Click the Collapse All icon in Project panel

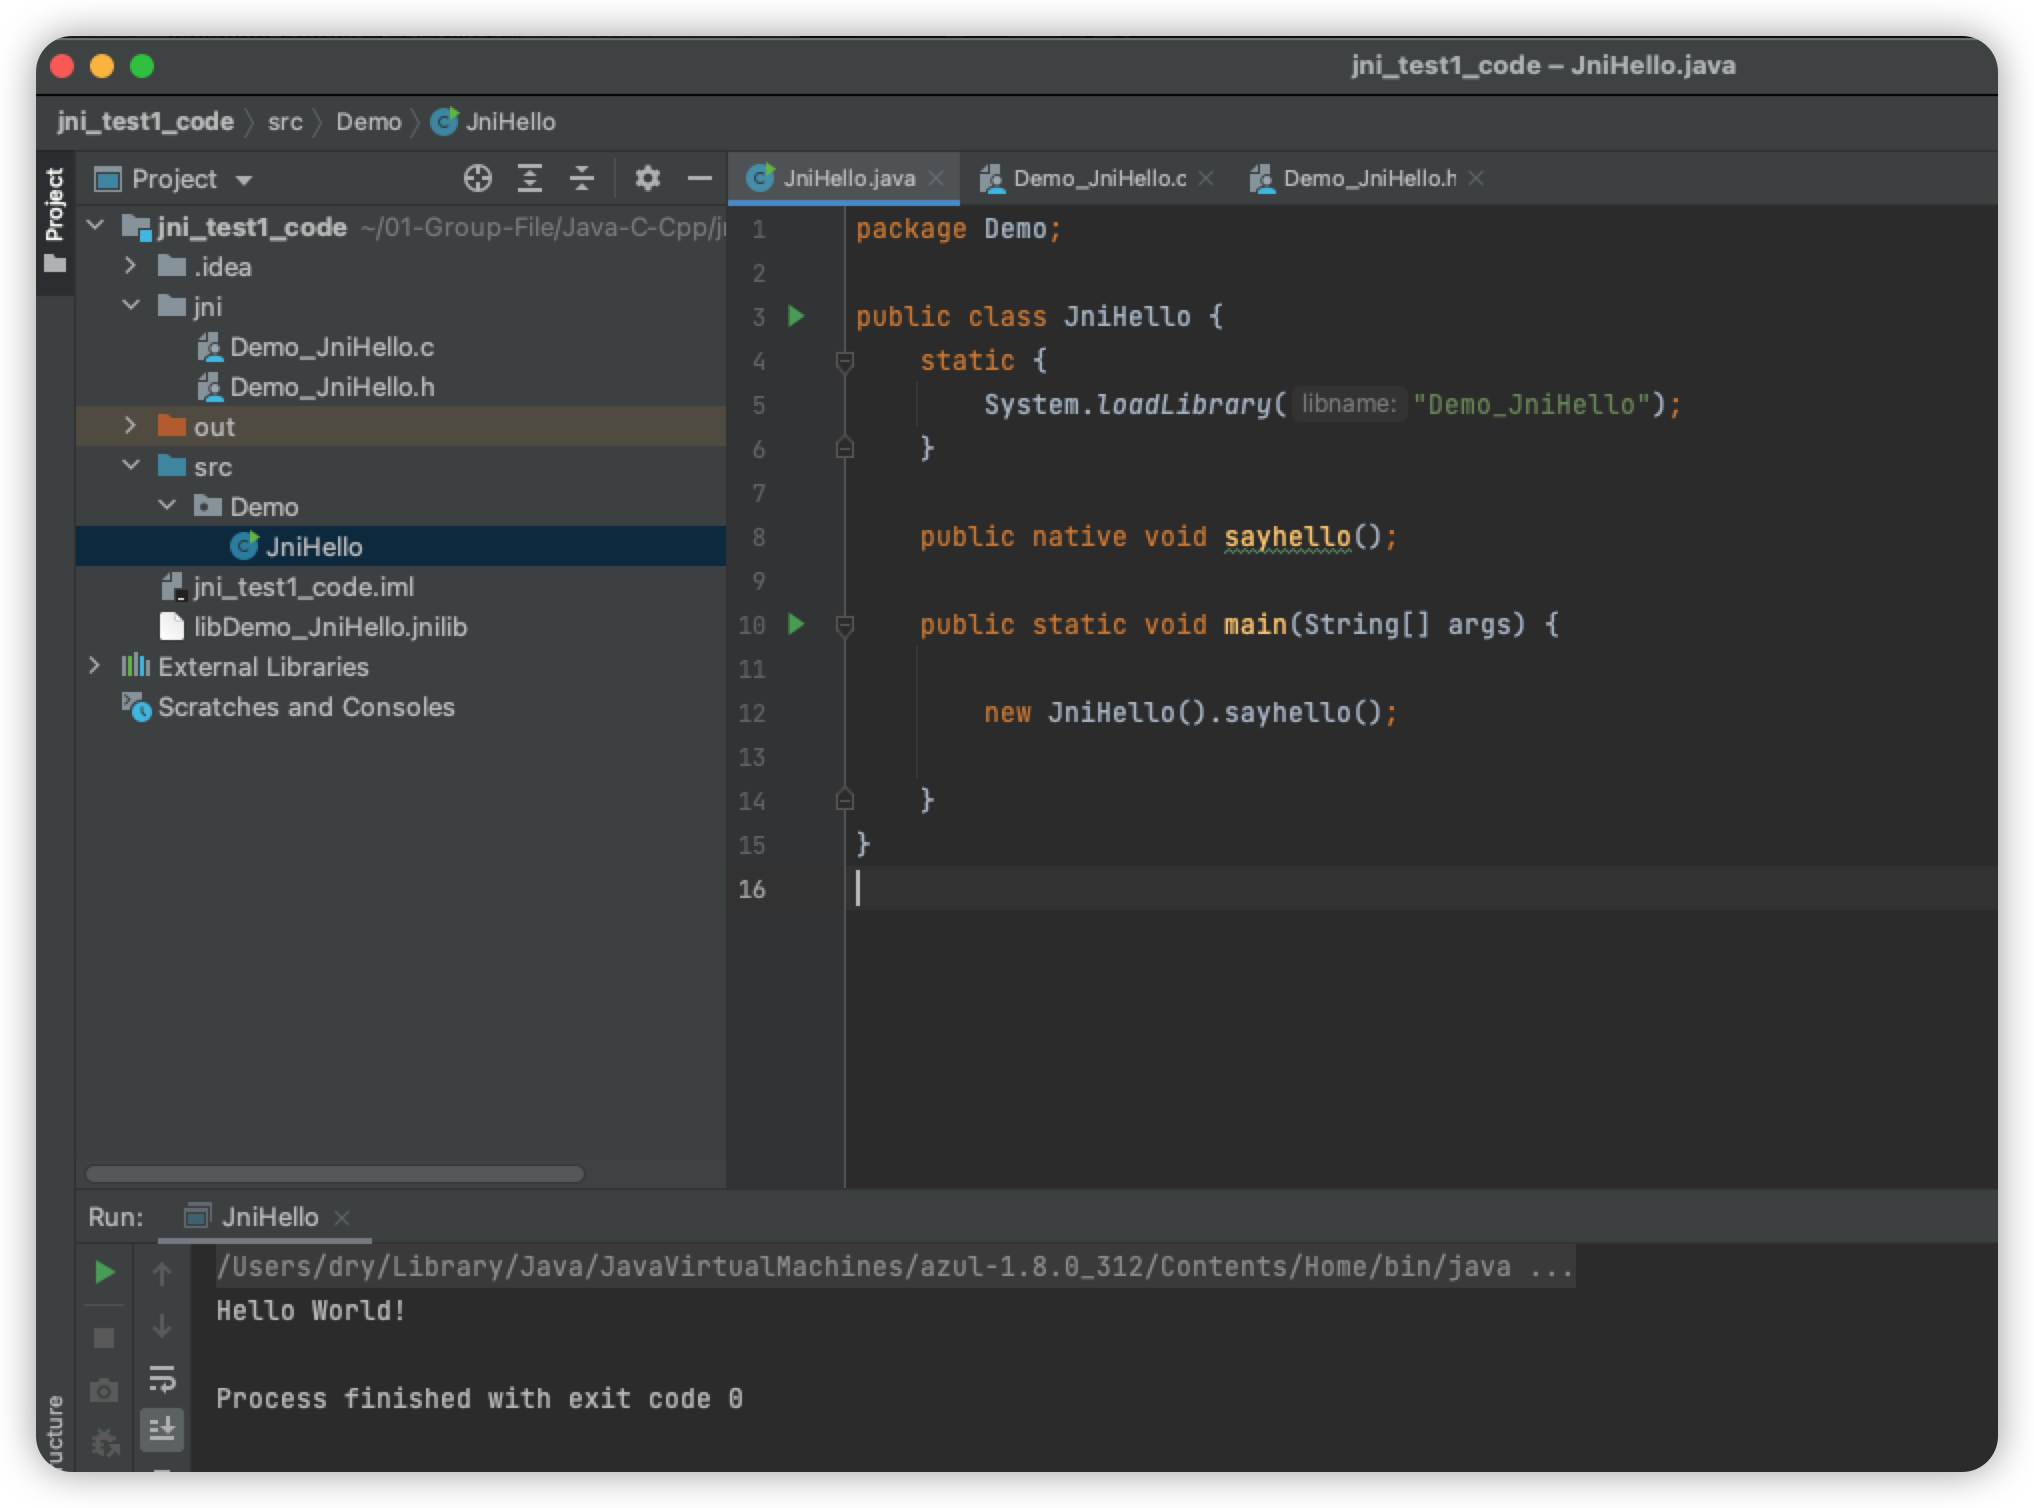[x=582, y=179]
